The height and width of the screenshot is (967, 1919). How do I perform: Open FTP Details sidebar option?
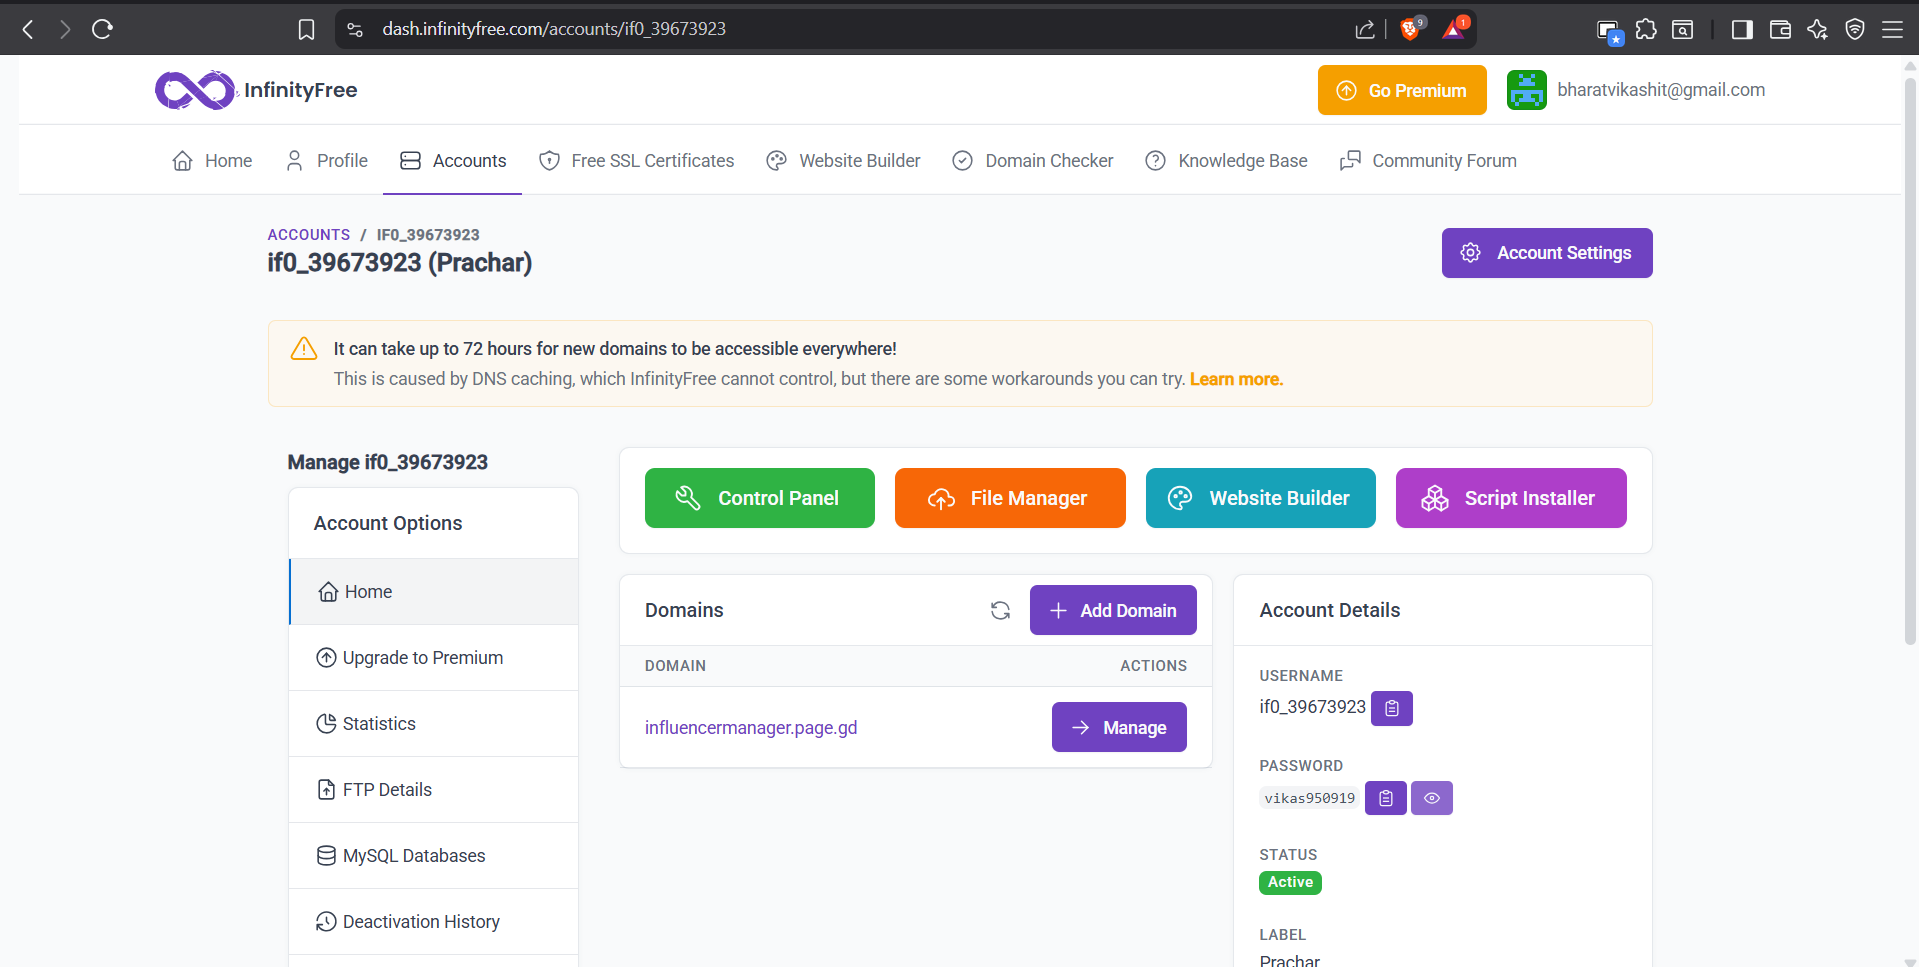point(433,790)
